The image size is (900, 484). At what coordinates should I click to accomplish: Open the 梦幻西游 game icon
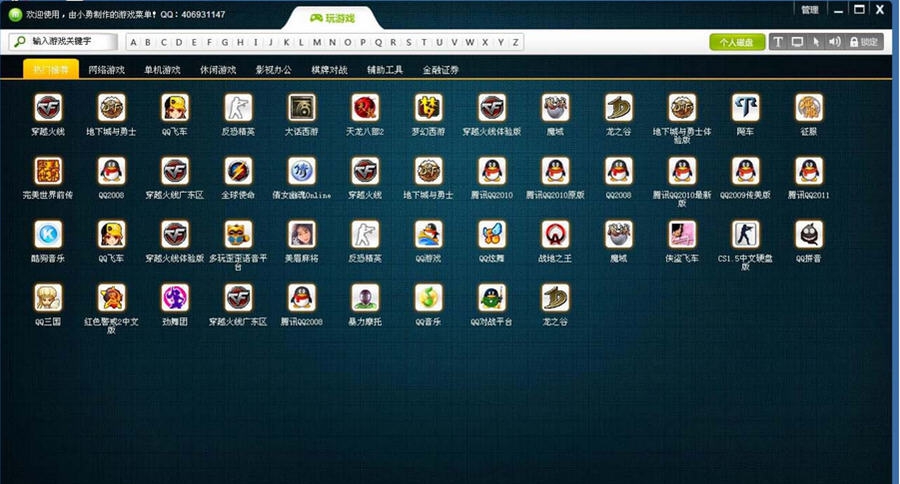pos(429,108)
